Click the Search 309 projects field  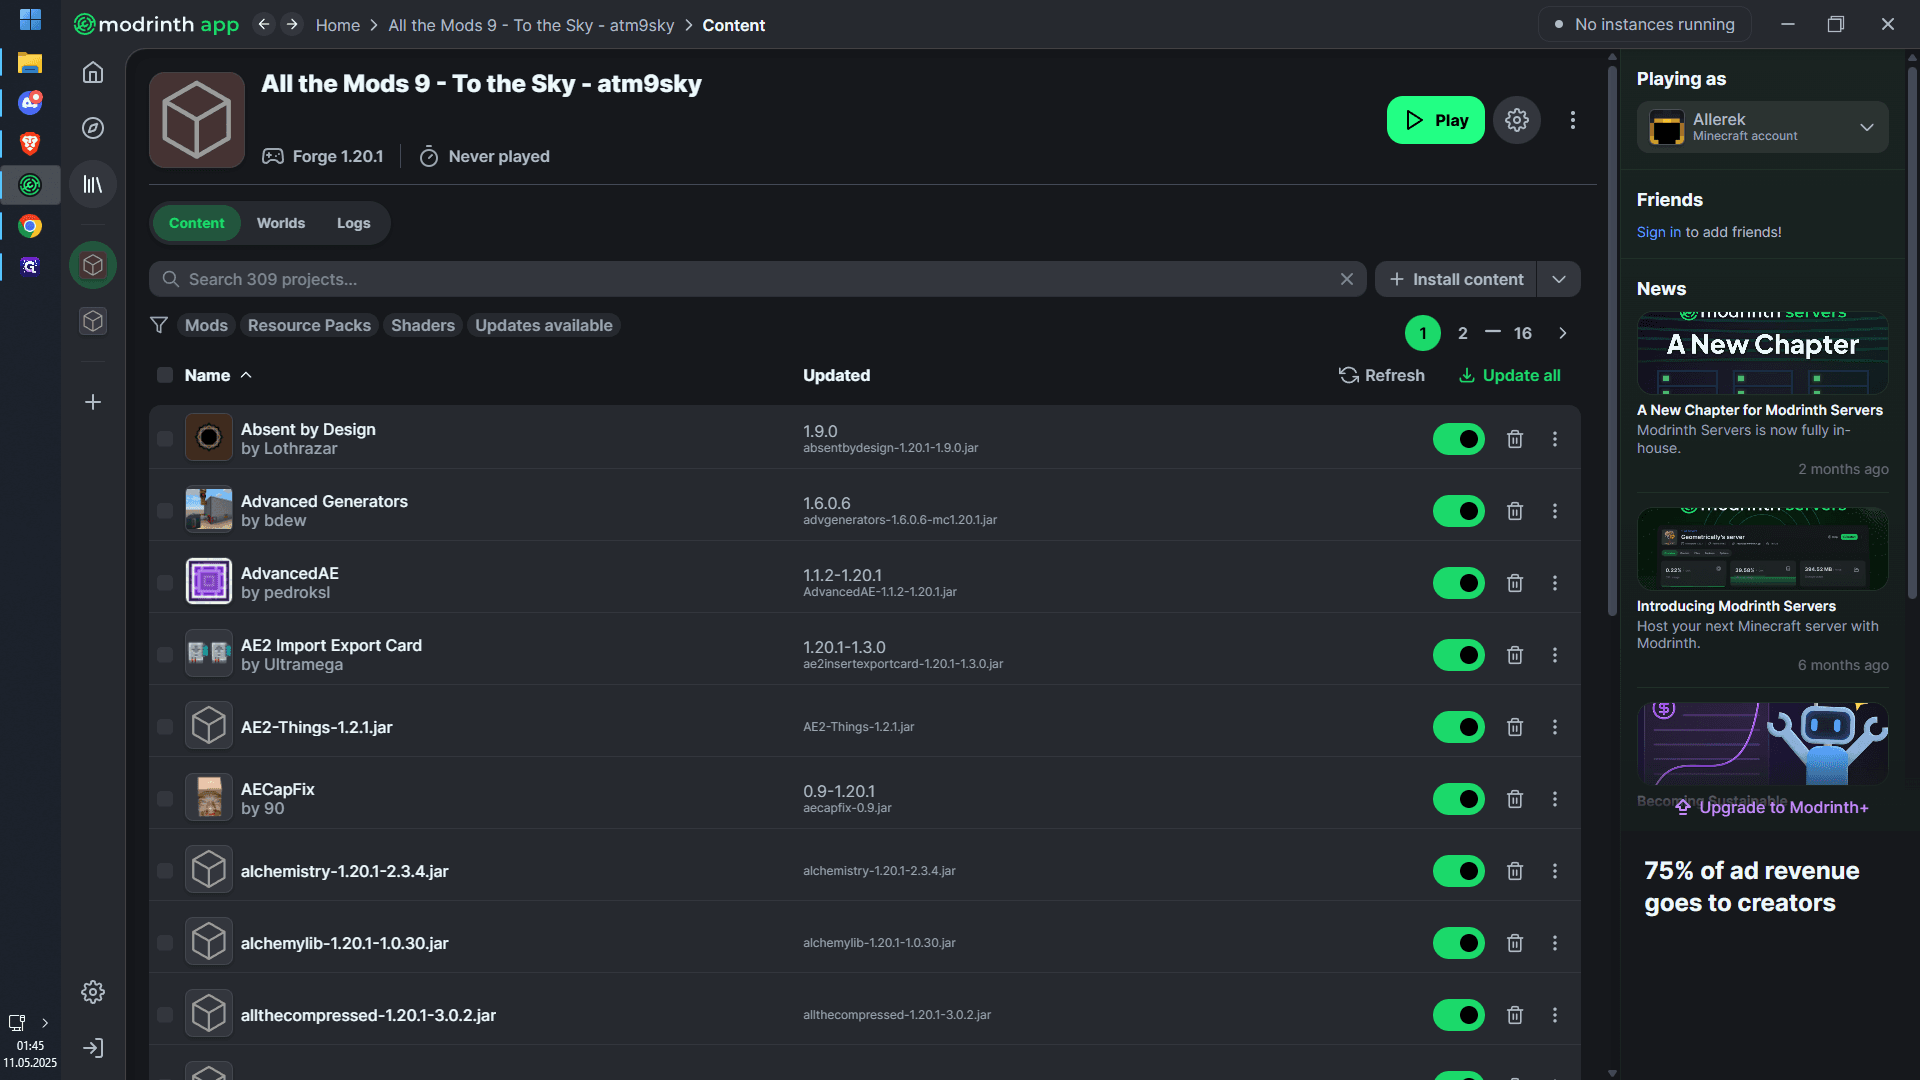[x=744, y=279]
